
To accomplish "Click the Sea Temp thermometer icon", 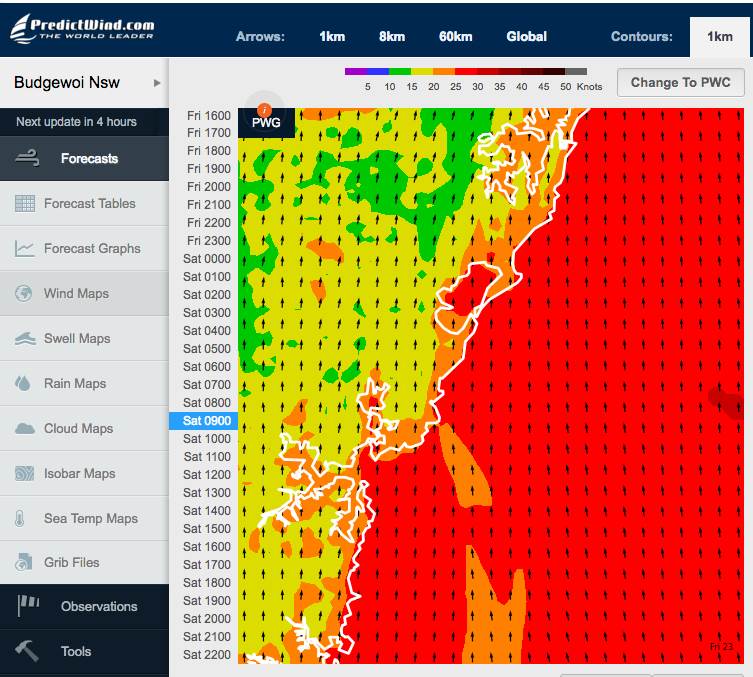I will coord(20,519).
